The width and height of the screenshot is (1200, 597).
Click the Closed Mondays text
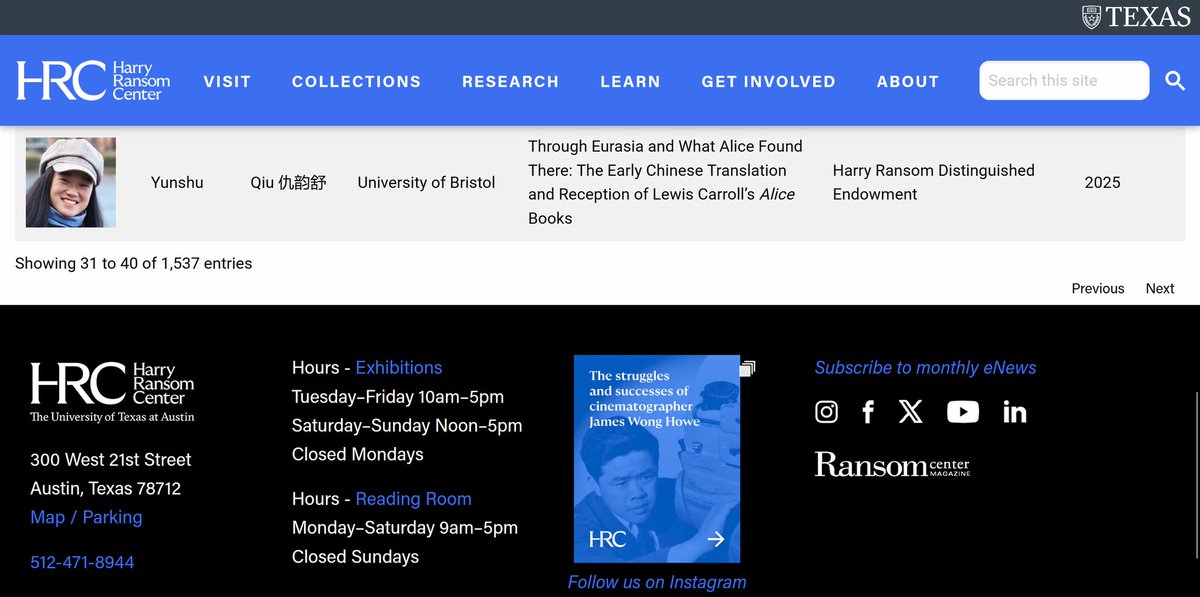(358, 454)
